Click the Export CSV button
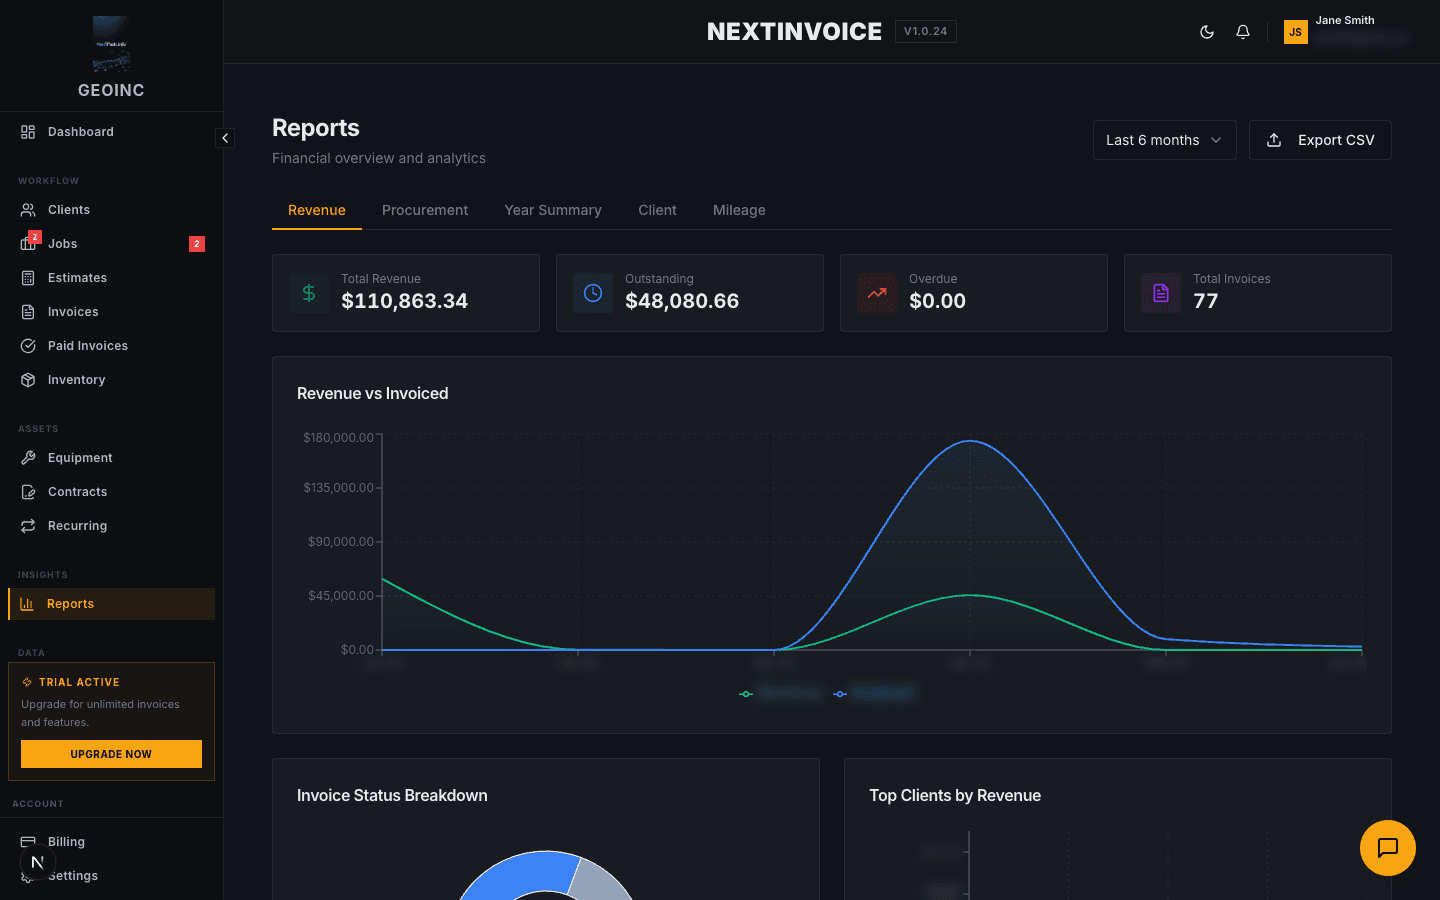1440x900 pixels. tap(1320, 140)
